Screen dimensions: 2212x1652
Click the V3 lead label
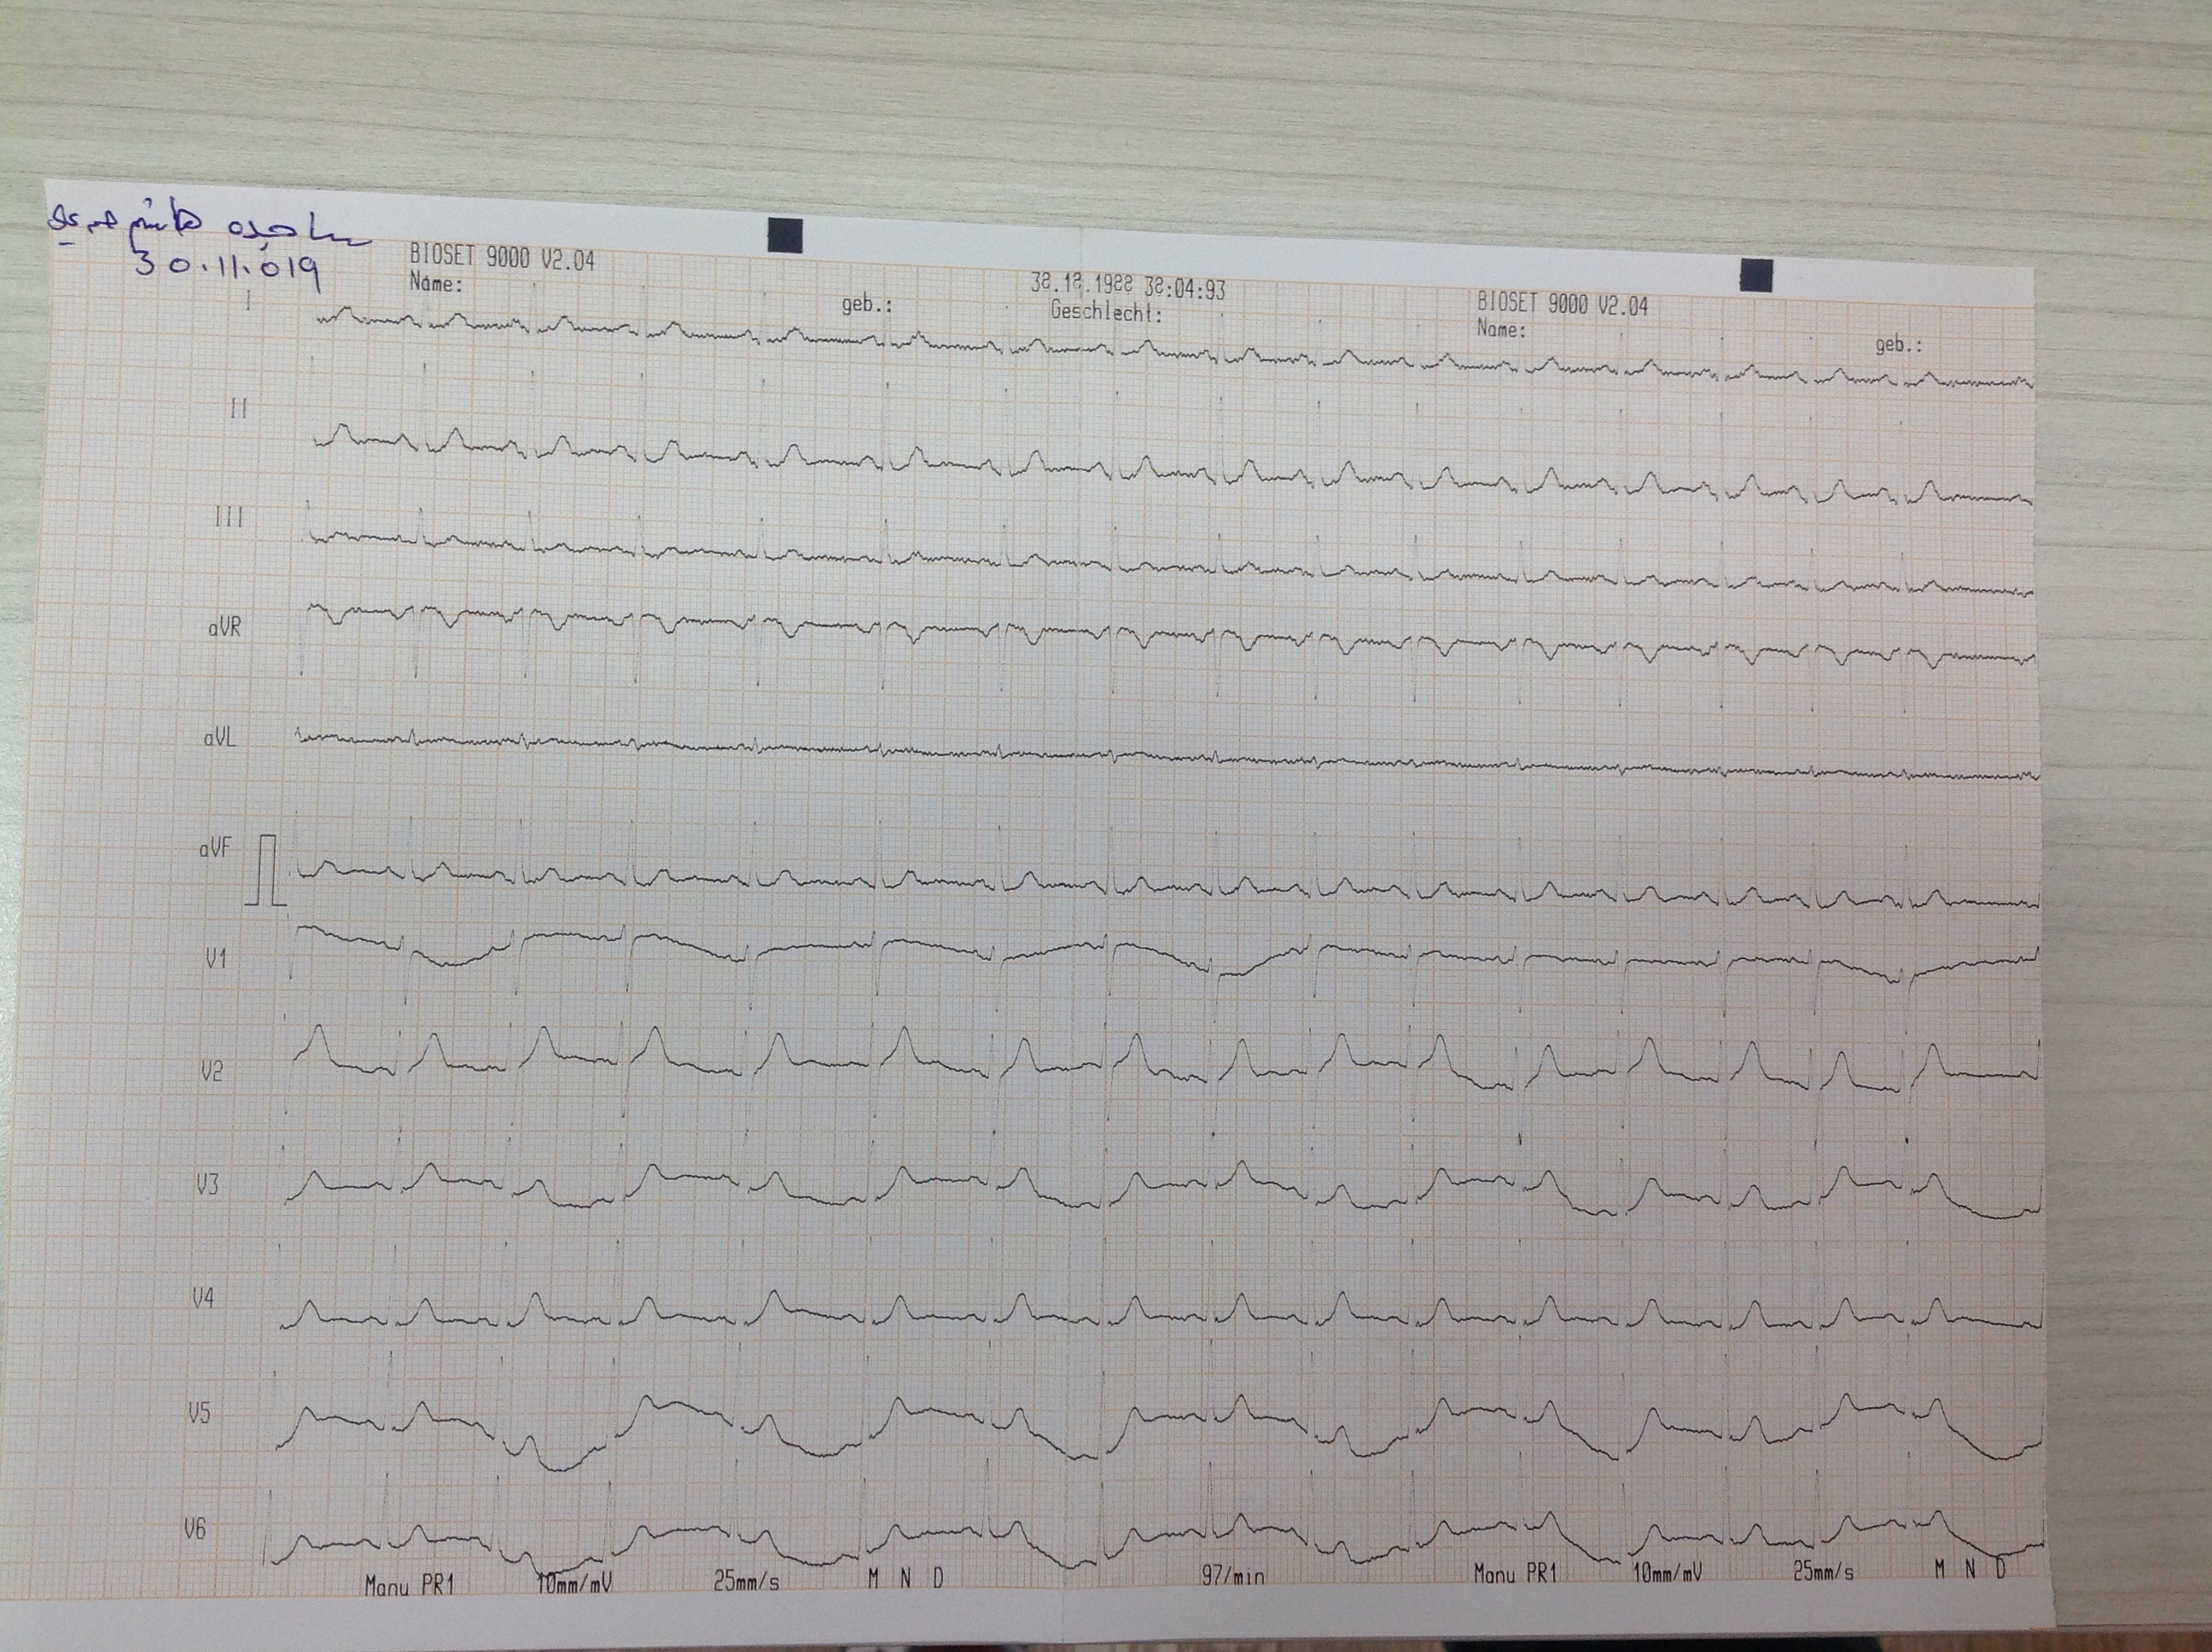point(207,1186)
